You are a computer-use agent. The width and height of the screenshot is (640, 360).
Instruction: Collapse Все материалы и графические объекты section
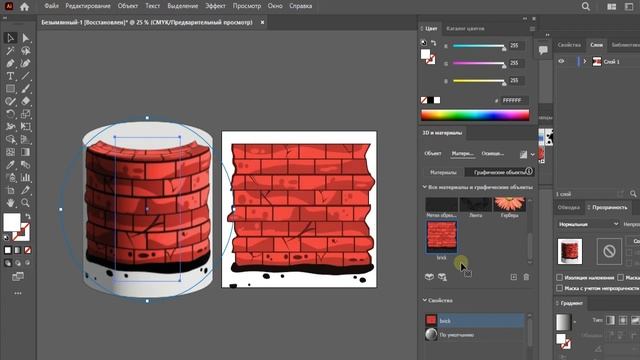coord(424,187)
